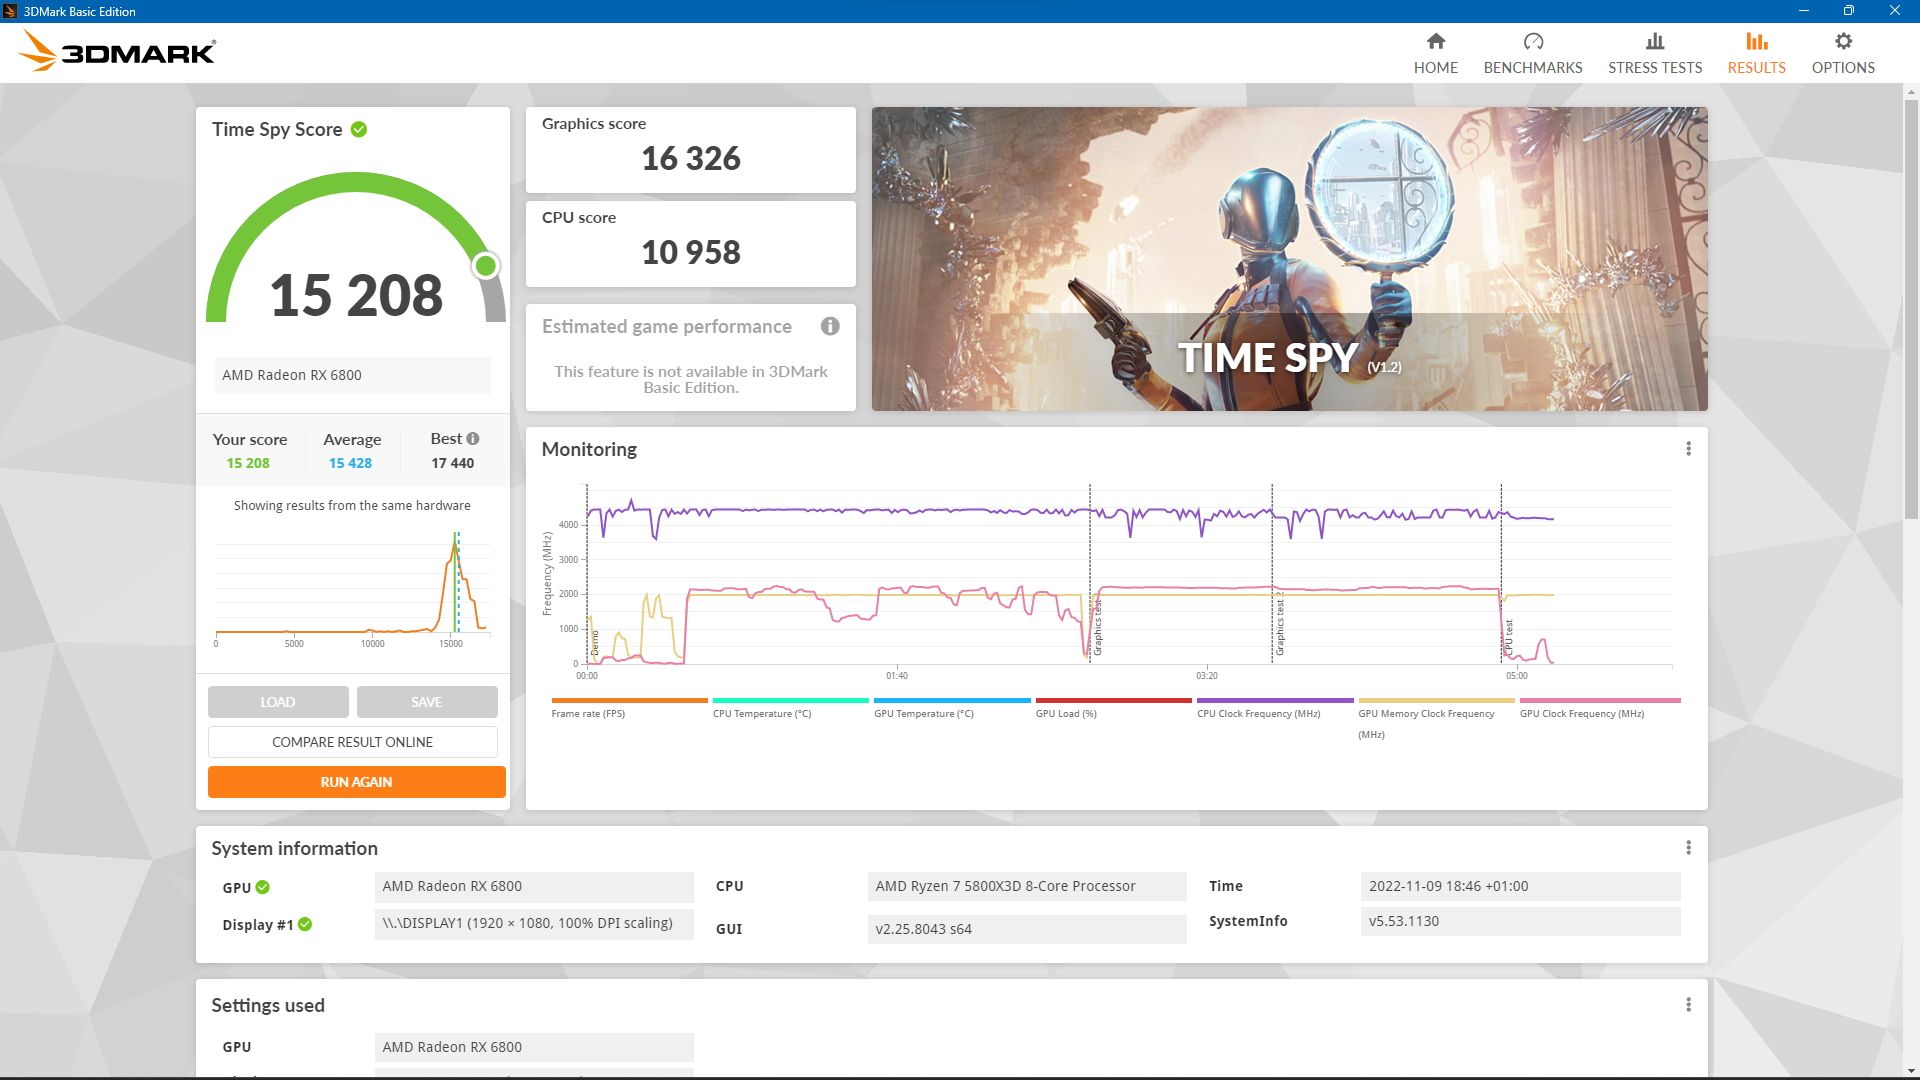Open the Benchmarks gauge icon
This screenshot has height=1080, width=1920.
pyautogui.click(x=1532, y=42)
